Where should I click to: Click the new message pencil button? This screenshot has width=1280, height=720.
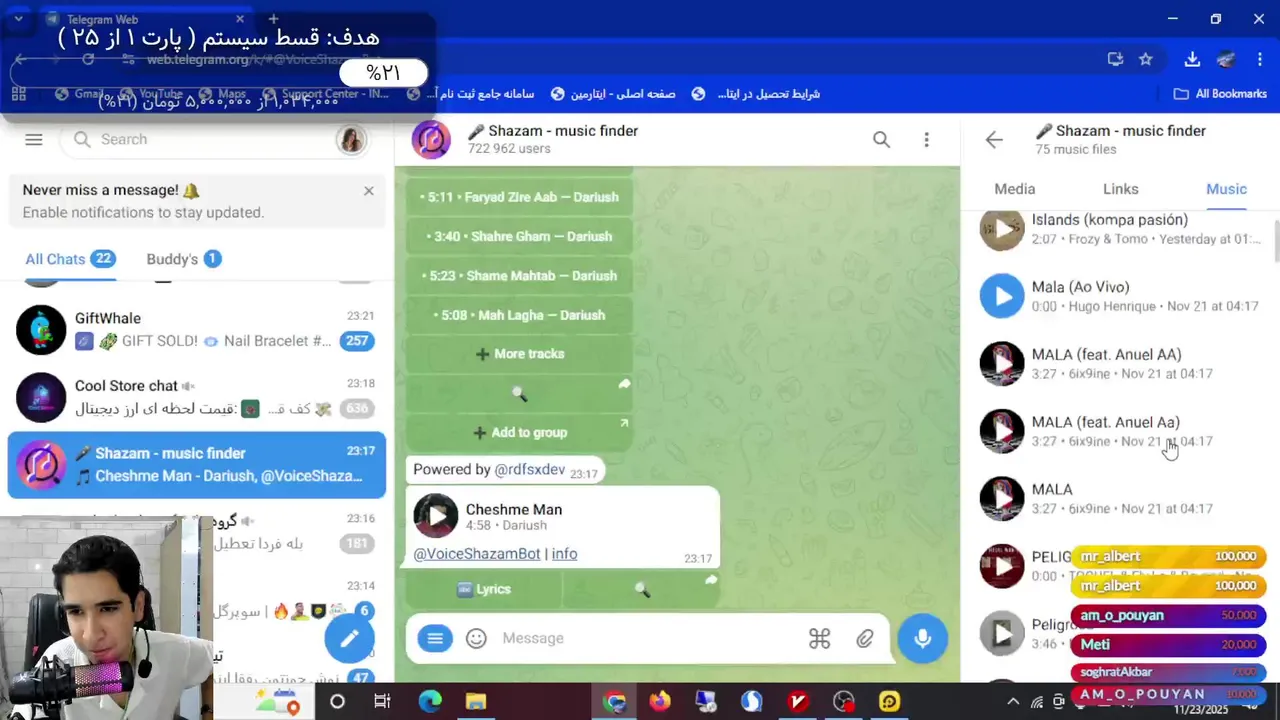349,639
